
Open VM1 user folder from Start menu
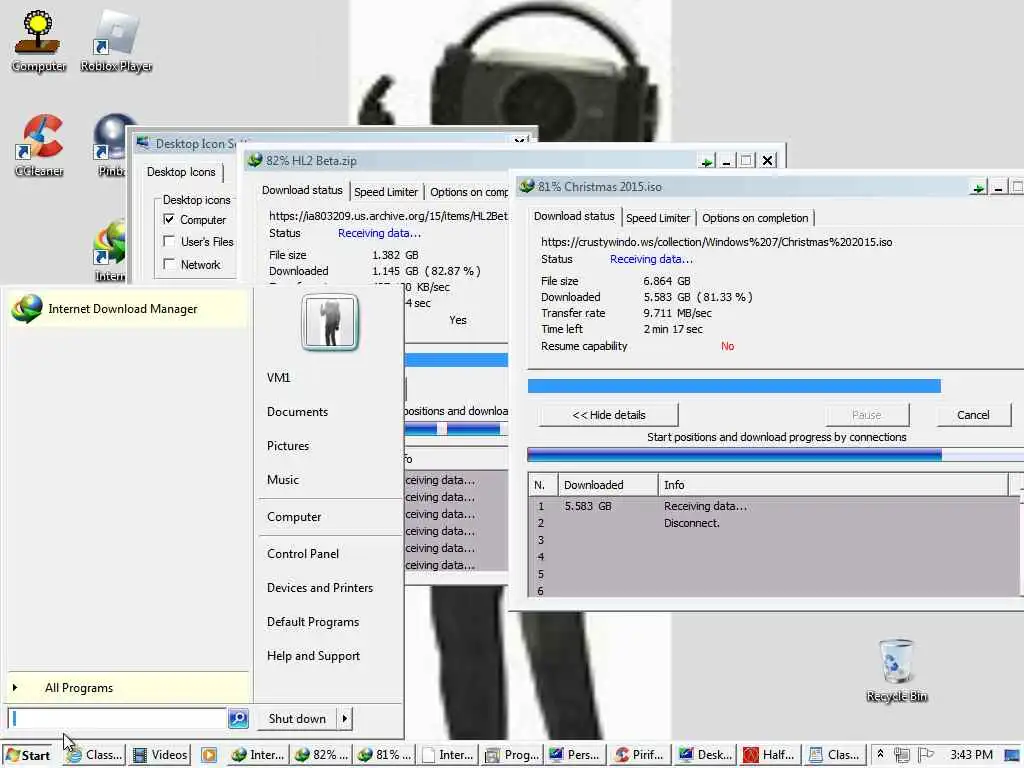click(279, 377)
